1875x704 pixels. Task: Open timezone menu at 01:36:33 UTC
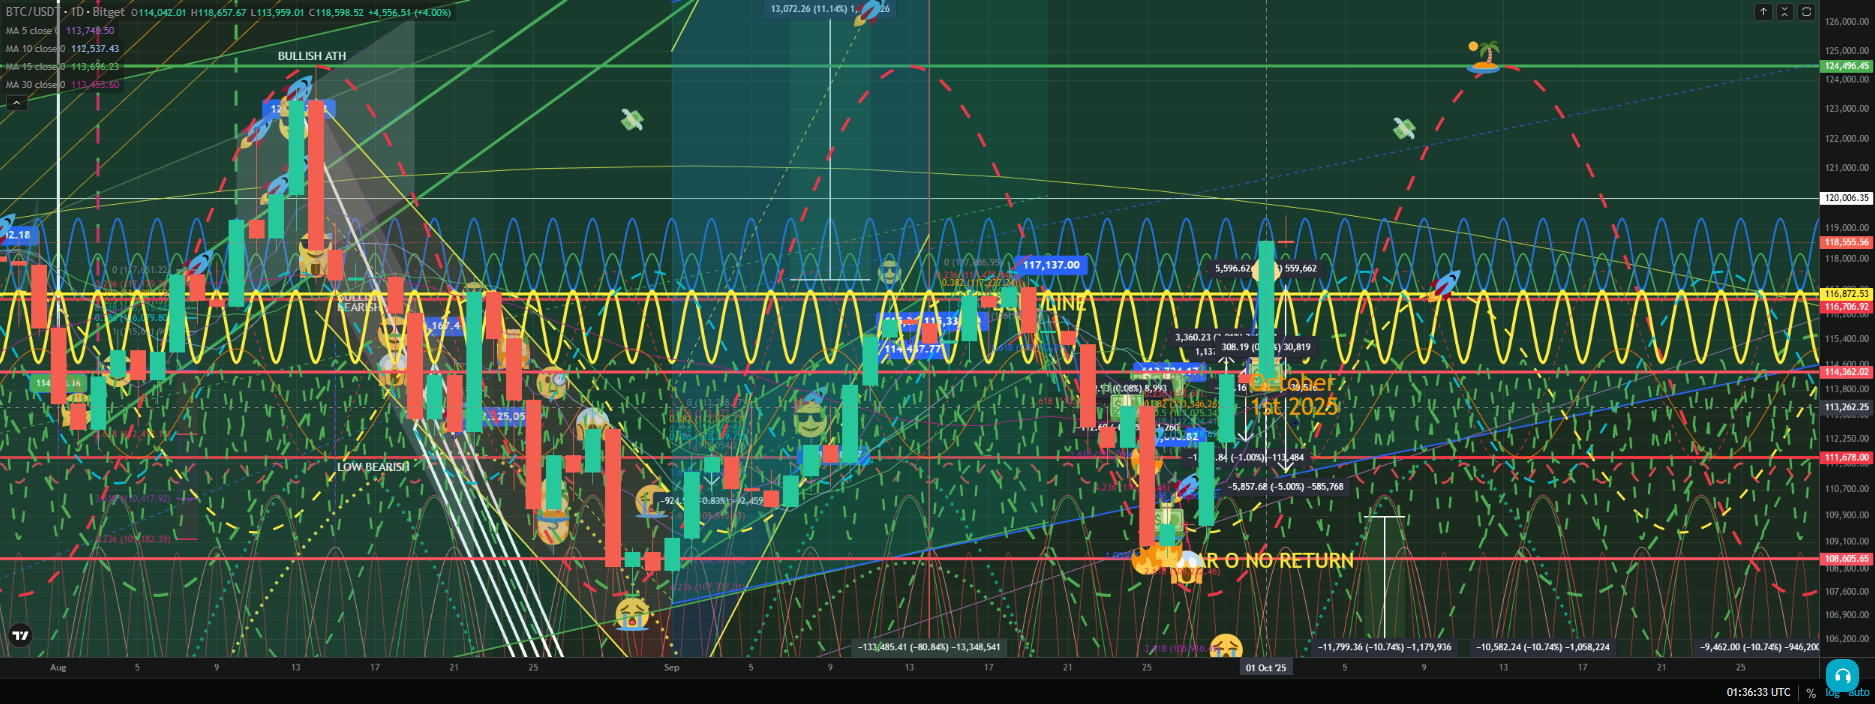(1758, 693)
